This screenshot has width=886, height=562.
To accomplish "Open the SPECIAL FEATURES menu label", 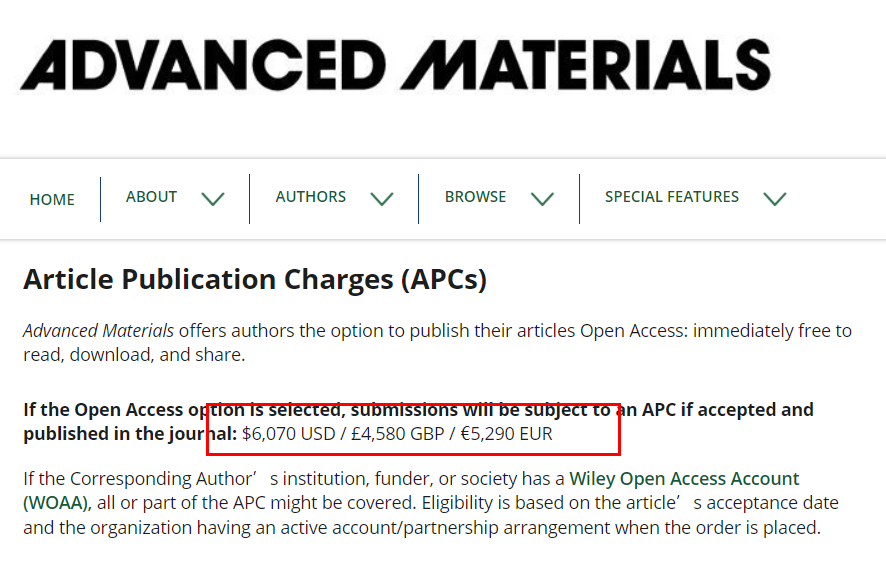I will click(x=672, y=197).
